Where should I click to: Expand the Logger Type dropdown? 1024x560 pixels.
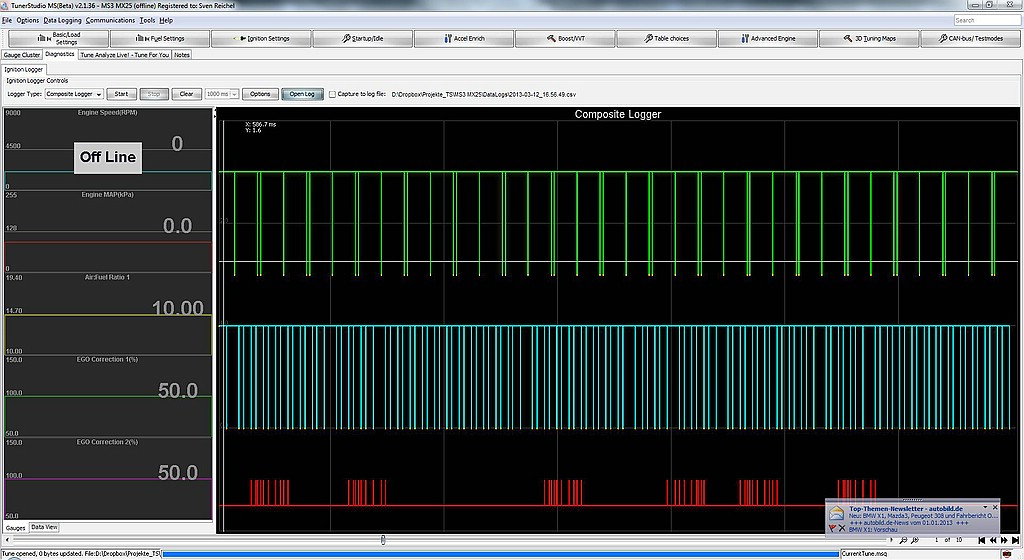coord(98,94)
